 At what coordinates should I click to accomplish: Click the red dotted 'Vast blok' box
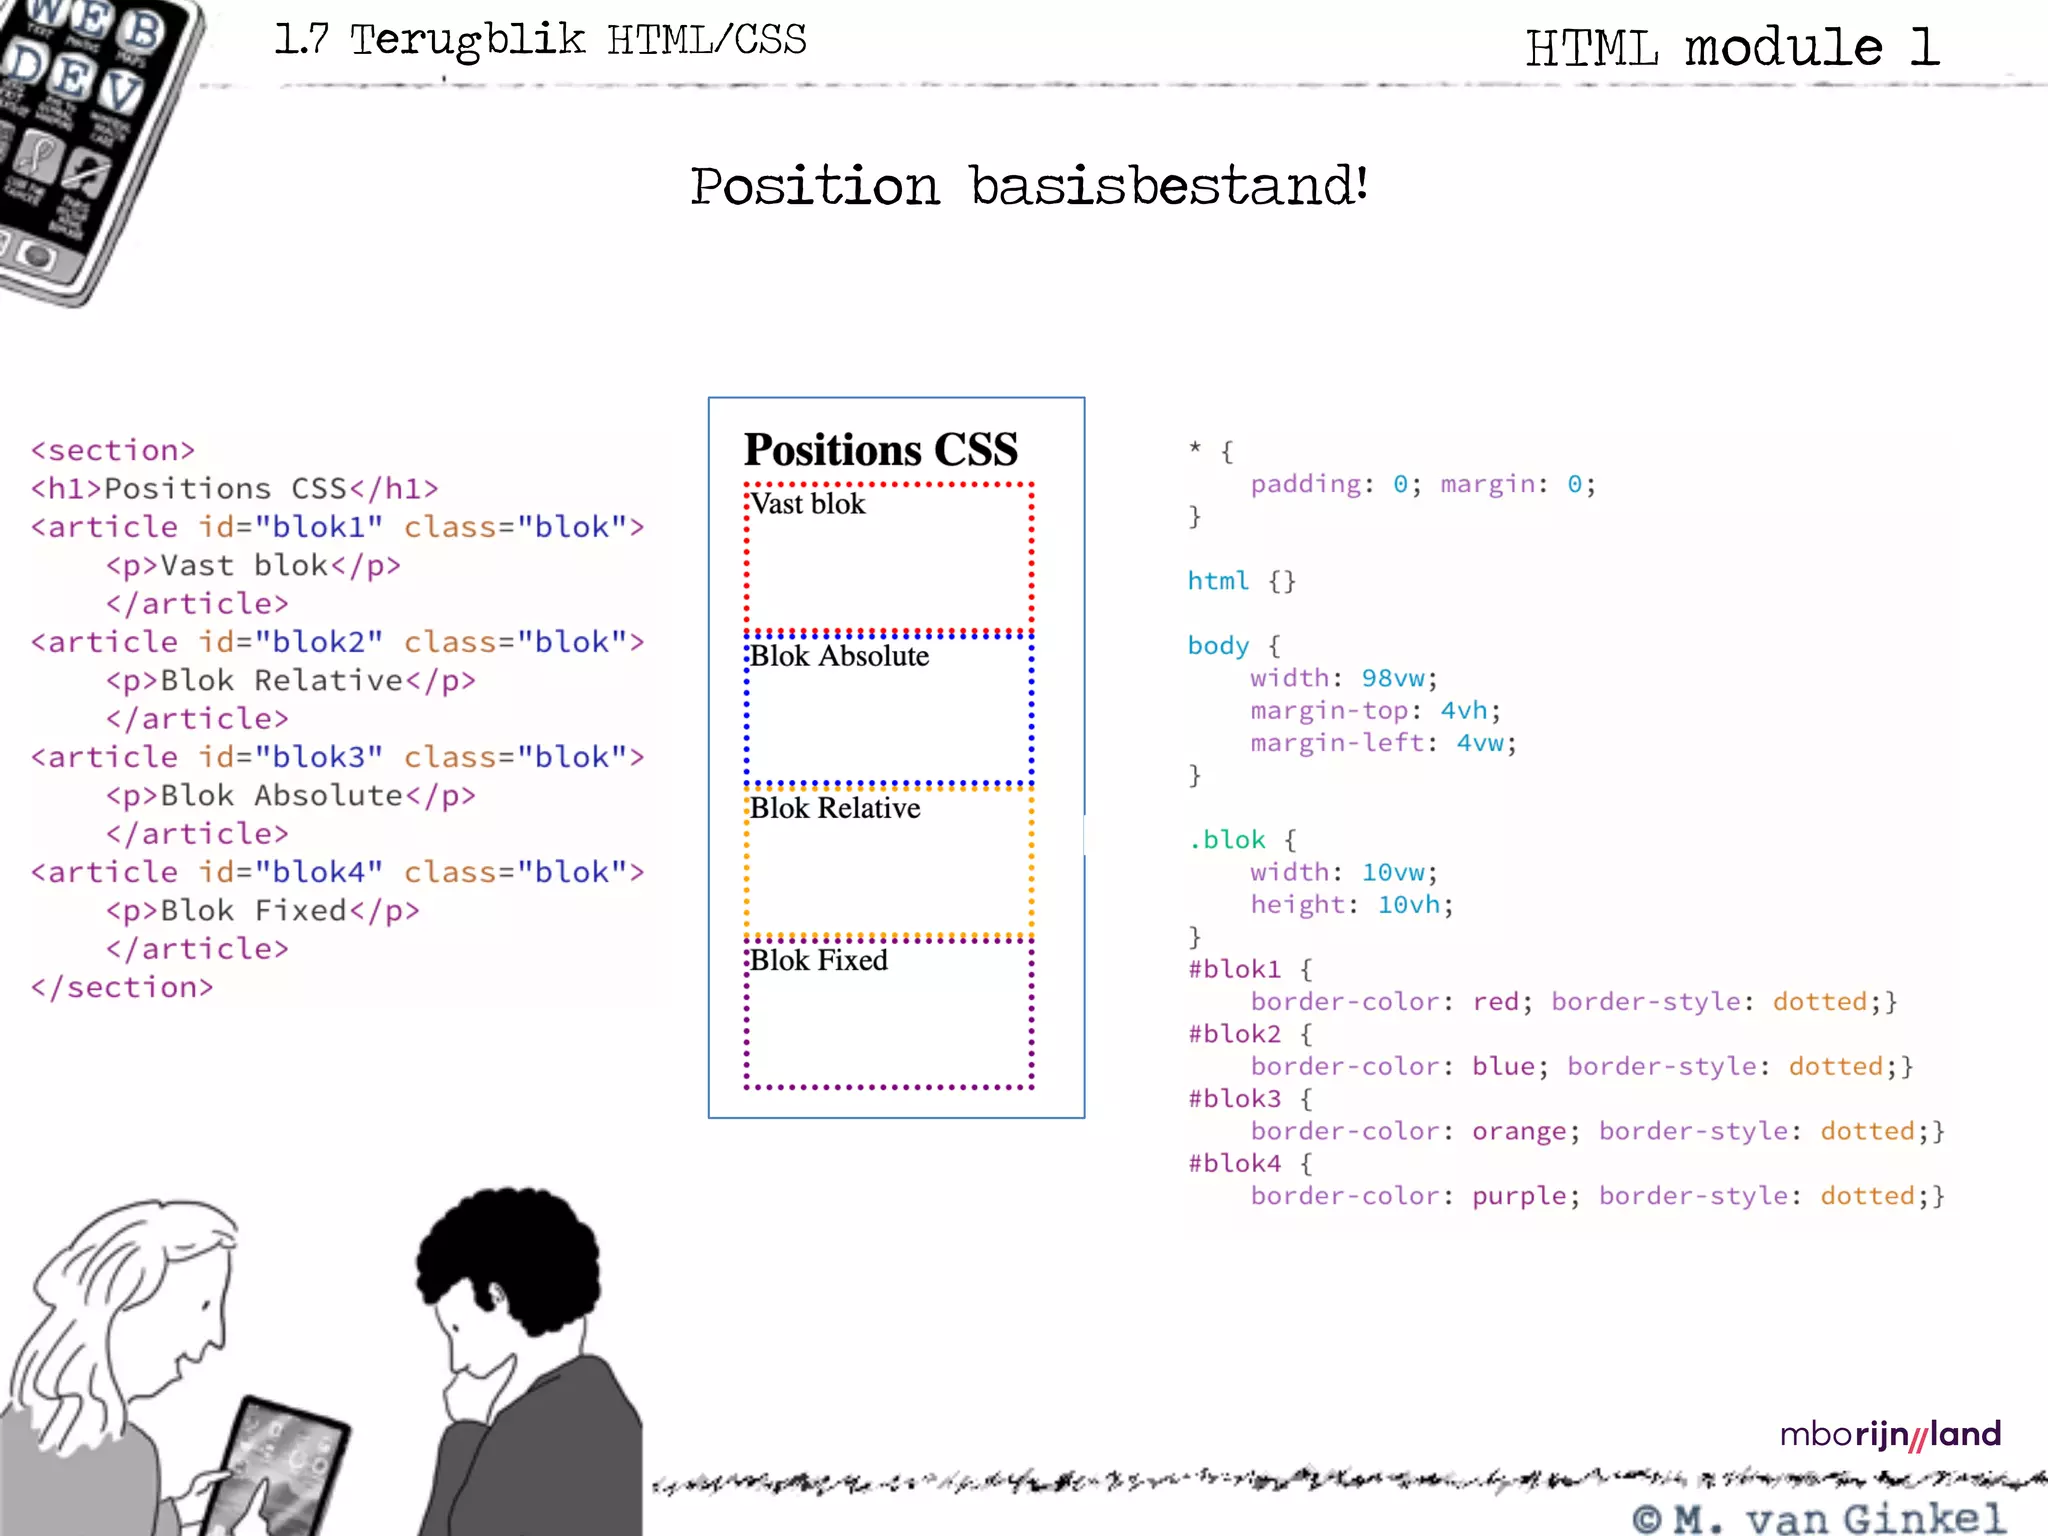point(889,558)
